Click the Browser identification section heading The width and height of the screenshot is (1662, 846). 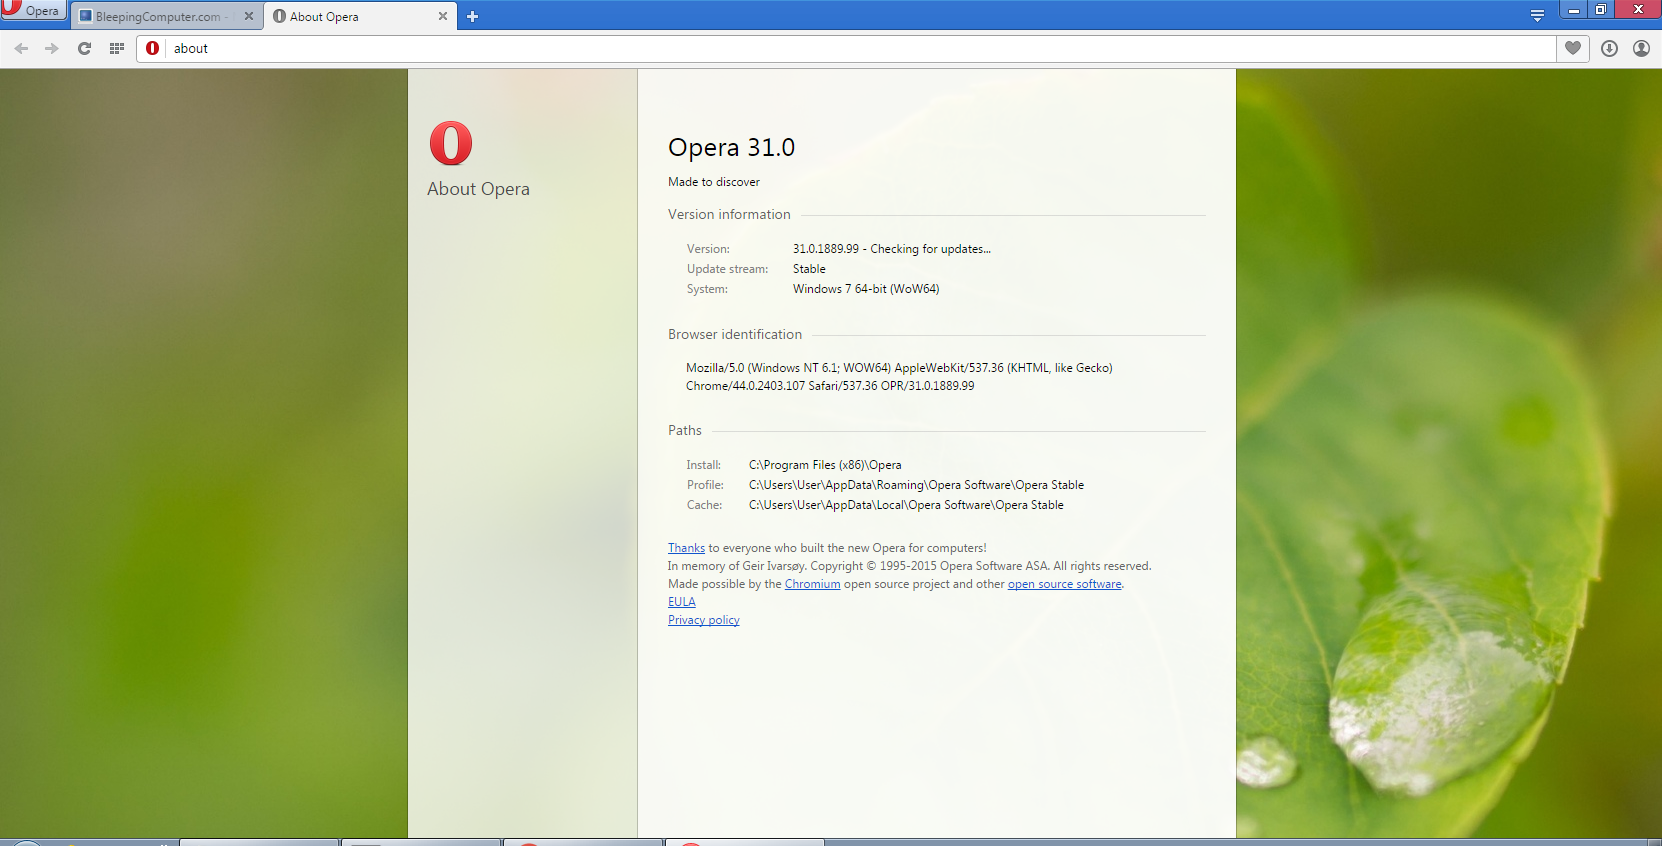[x=735, y=334]
